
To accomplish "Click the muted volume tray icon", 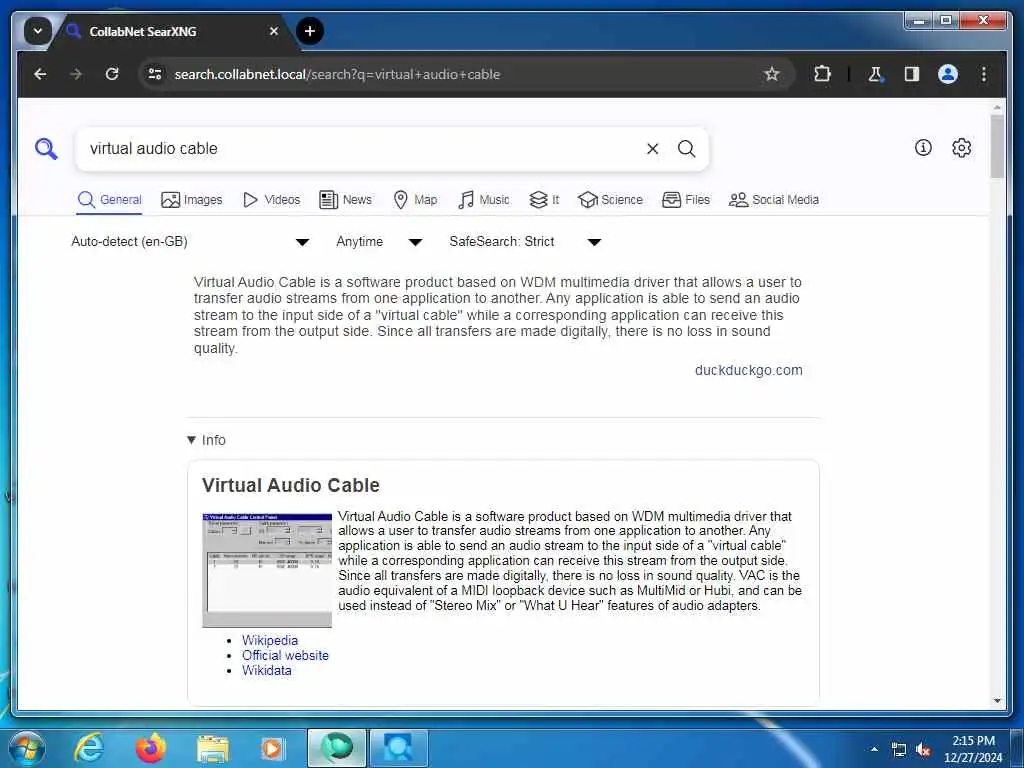I will pos(923,750).
